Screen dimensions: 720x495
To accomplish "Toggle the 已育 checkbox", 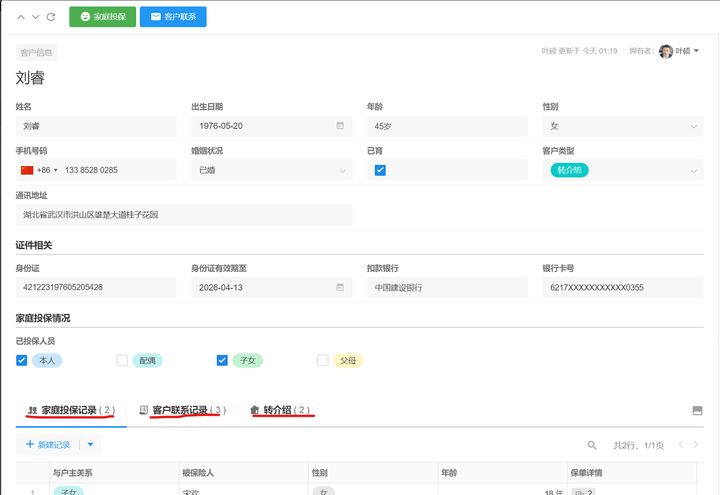I will pyautogui.click(x=380, y=170).
